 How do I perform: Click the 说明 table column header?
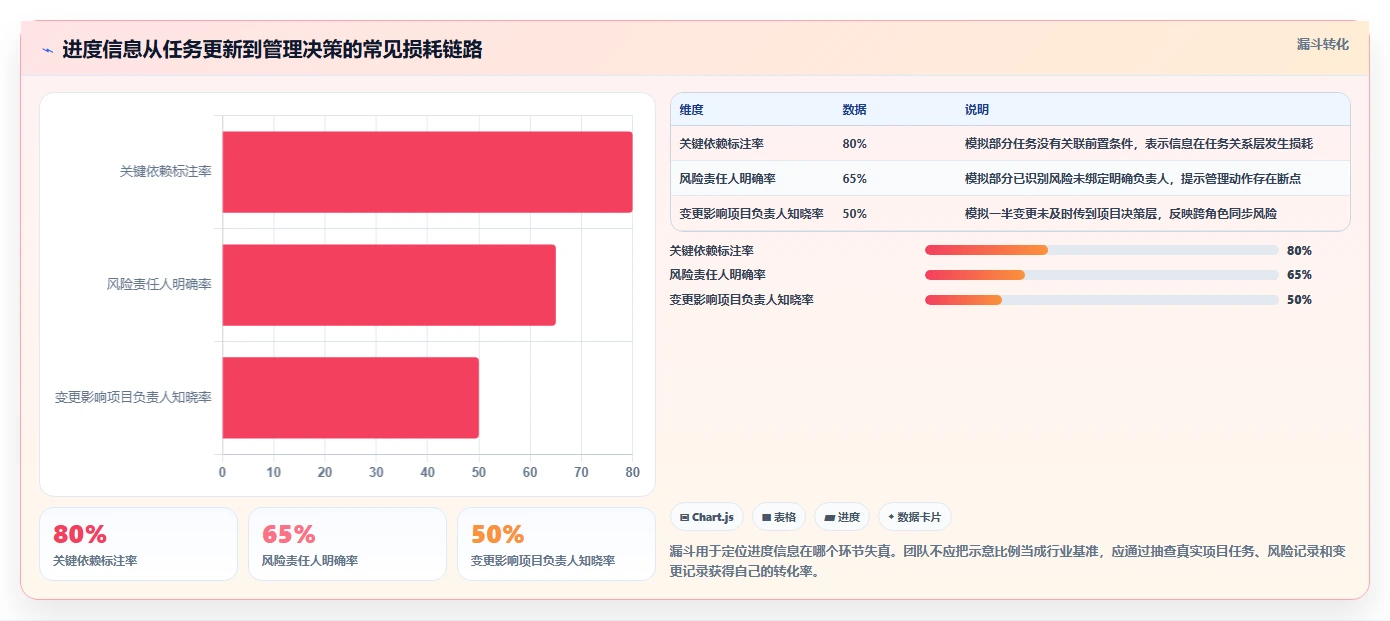[x=976, y=110]
